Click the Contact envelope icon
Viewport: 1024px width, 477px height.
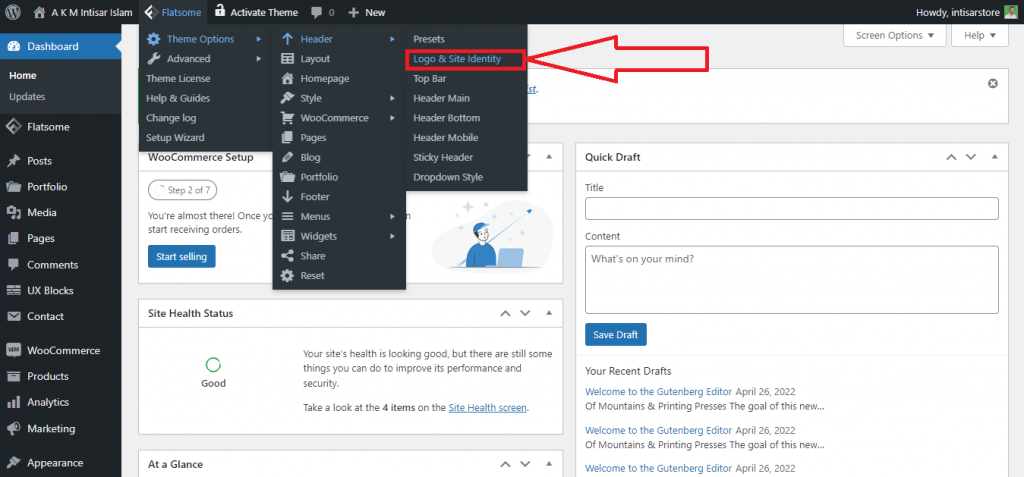pyautogui.click(x=14, y=316)
